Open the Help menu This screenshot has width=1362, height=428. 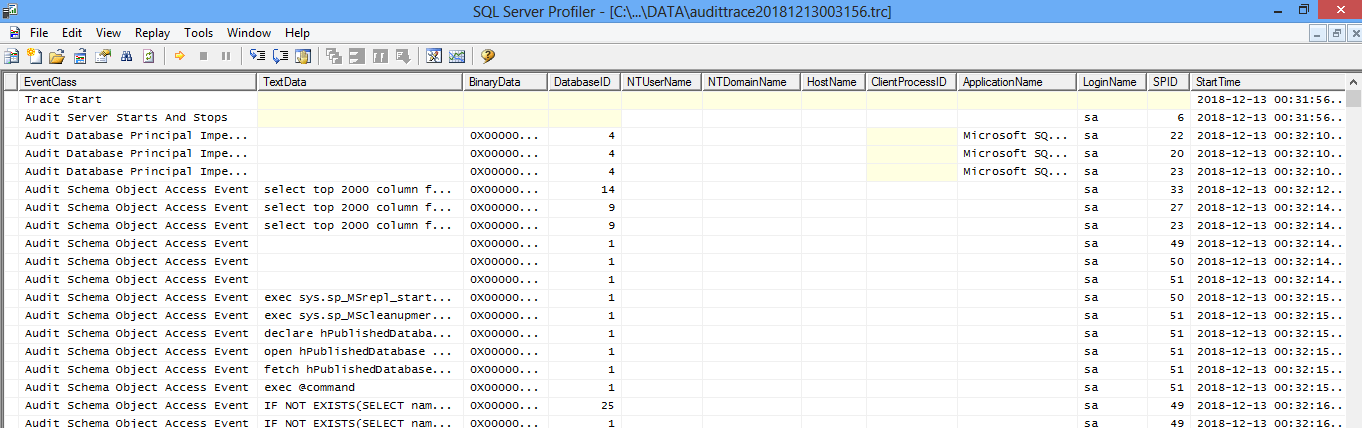(x=297, y=33)
